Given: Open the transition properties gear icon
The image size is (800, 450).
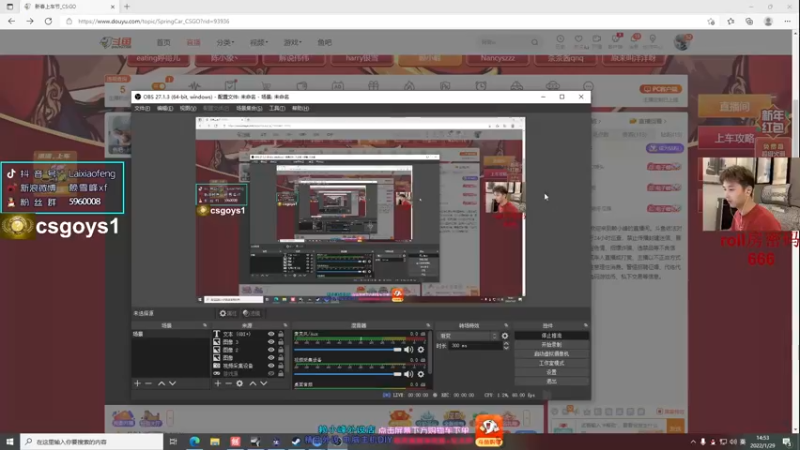Looking at the screenshot, I should pyautogui.click(x=505, y=336).
